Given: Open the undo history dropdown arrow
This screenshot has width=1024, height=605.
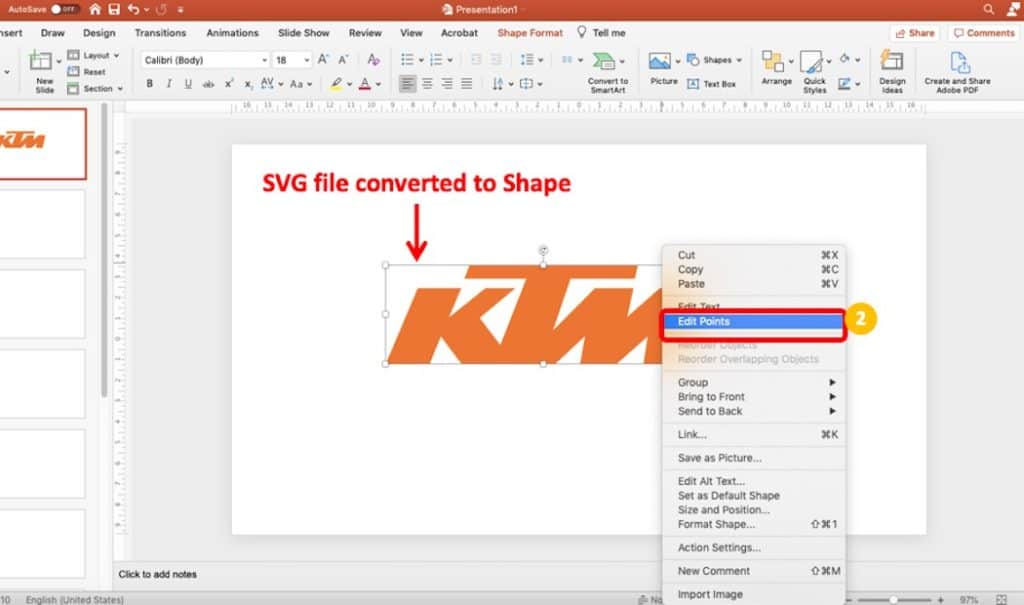Looking at the screenshot, I should coord(146,10).
